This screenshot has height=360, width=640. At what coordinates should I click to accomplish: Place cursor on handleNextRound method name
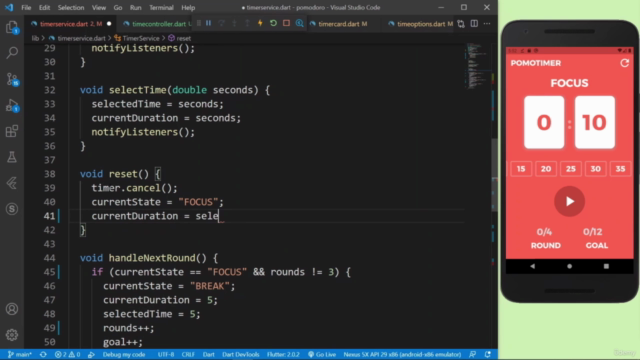pyautogui.click(x=152, y=258)
